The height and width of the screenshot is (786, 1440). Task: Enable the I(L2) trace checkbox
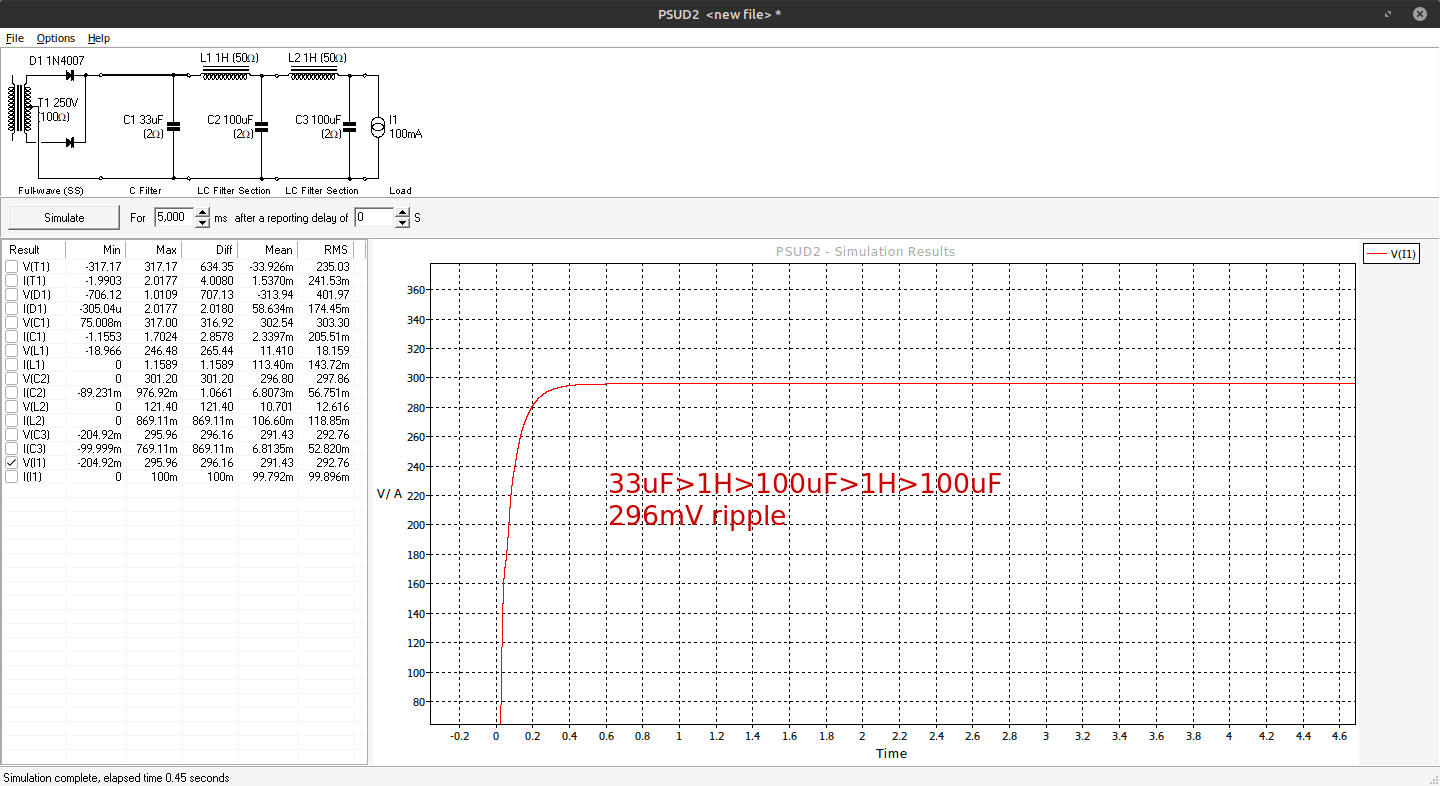pyautogui.click(x=12, y=421)
